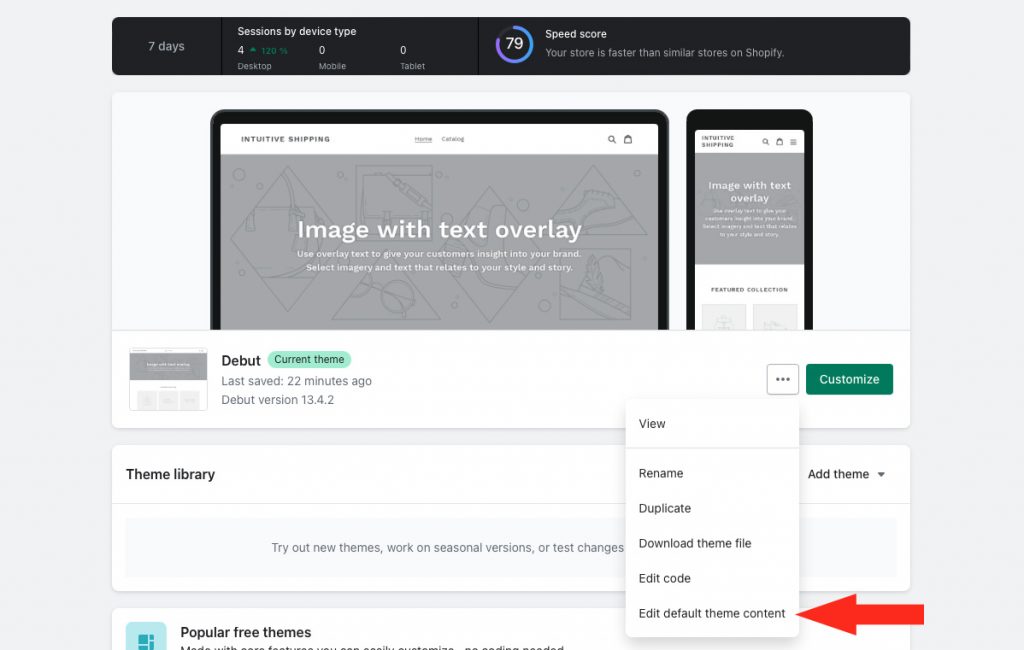Click the Debut theme name
This screenshot has width=1024, height=650.
click(x=241, y=361)
